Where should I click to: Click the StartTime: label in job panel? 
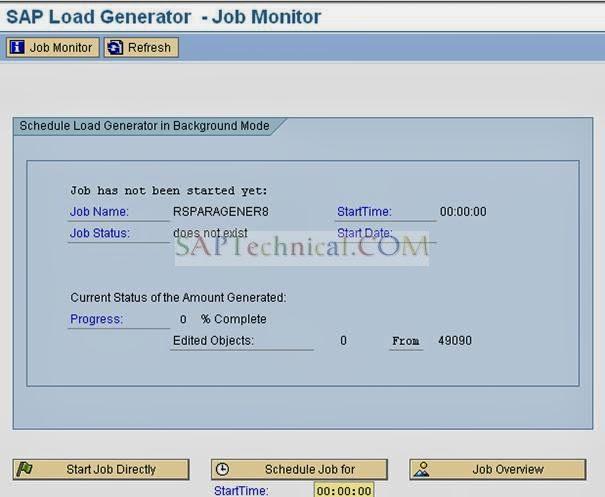[364, 211]
